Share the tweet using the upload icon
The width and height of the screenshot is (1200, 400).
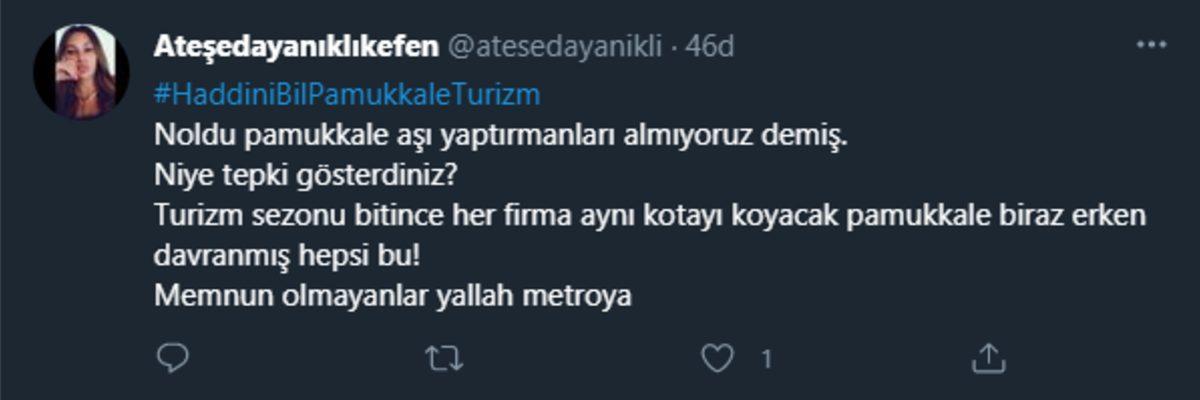click(x=988, y=357)
